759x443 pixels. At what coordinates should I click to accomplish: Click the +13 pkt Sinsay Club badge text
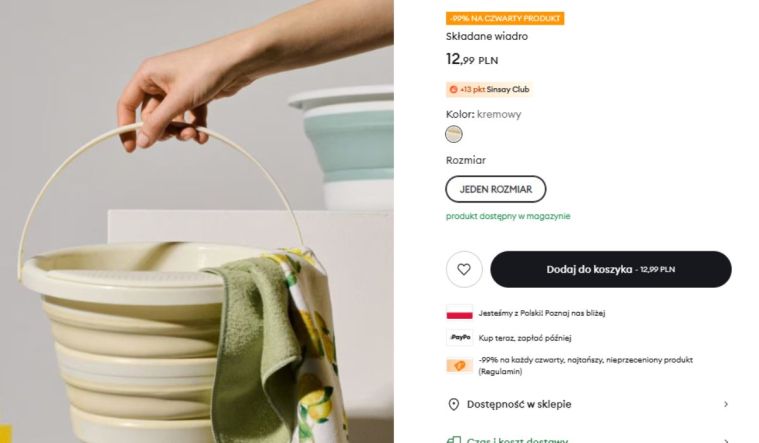coord(495,90)
